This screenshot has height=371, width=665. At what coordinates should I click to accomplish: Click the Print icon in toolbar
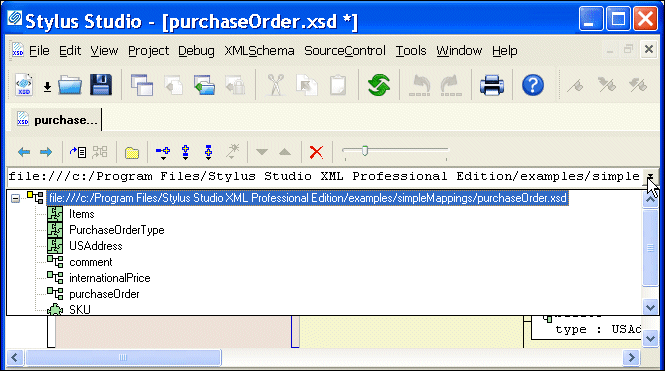[492, 85]
